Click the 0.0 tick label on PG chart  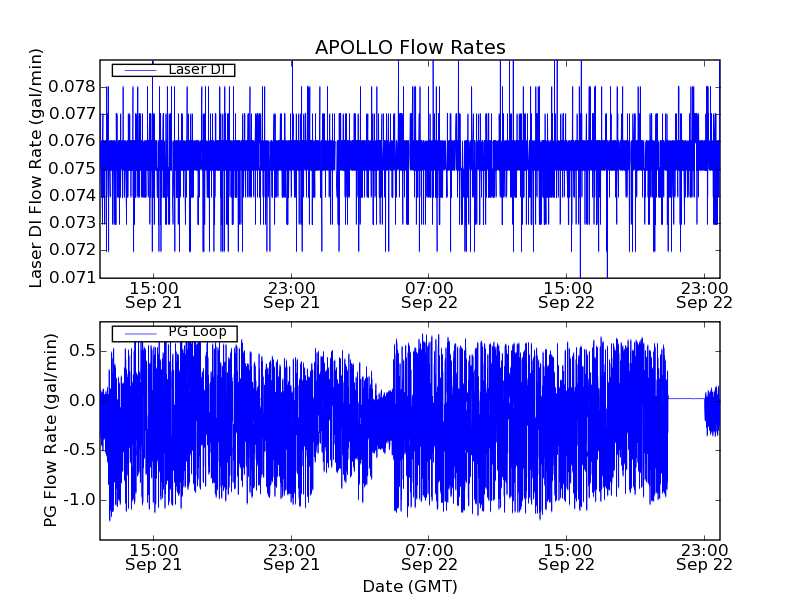[84, 401]
